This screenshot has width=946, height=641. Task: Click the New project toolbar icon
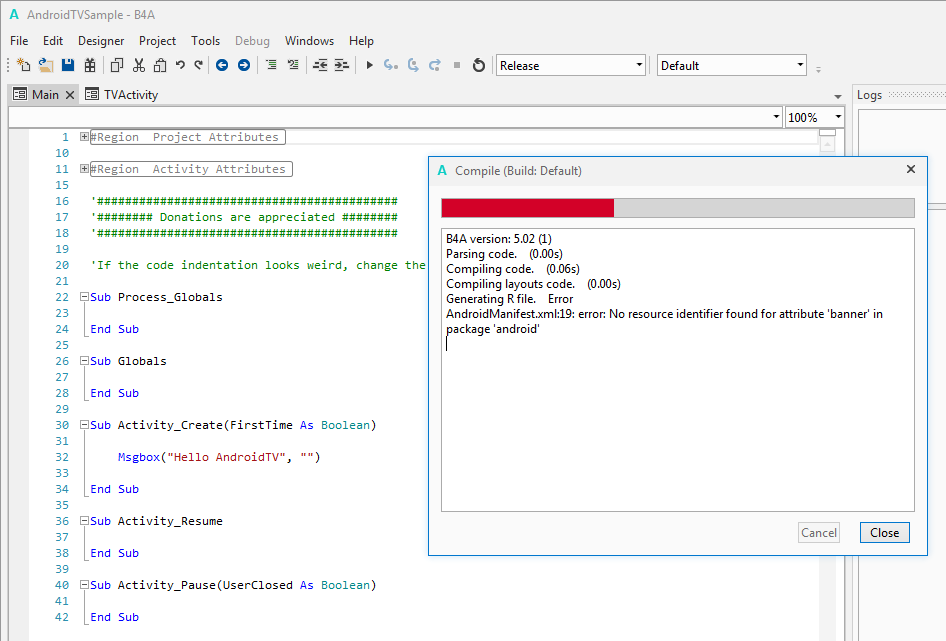point(24,65)
